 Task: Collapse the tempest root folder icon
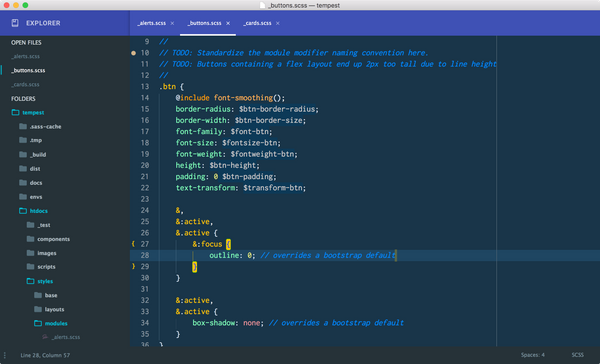click(15, 112)
